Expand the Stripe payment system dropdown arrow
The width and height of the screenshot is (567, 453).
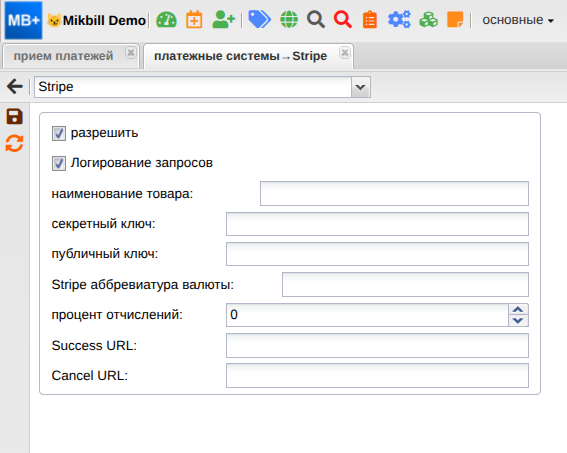pyautogui.click(x=361, y=87)
